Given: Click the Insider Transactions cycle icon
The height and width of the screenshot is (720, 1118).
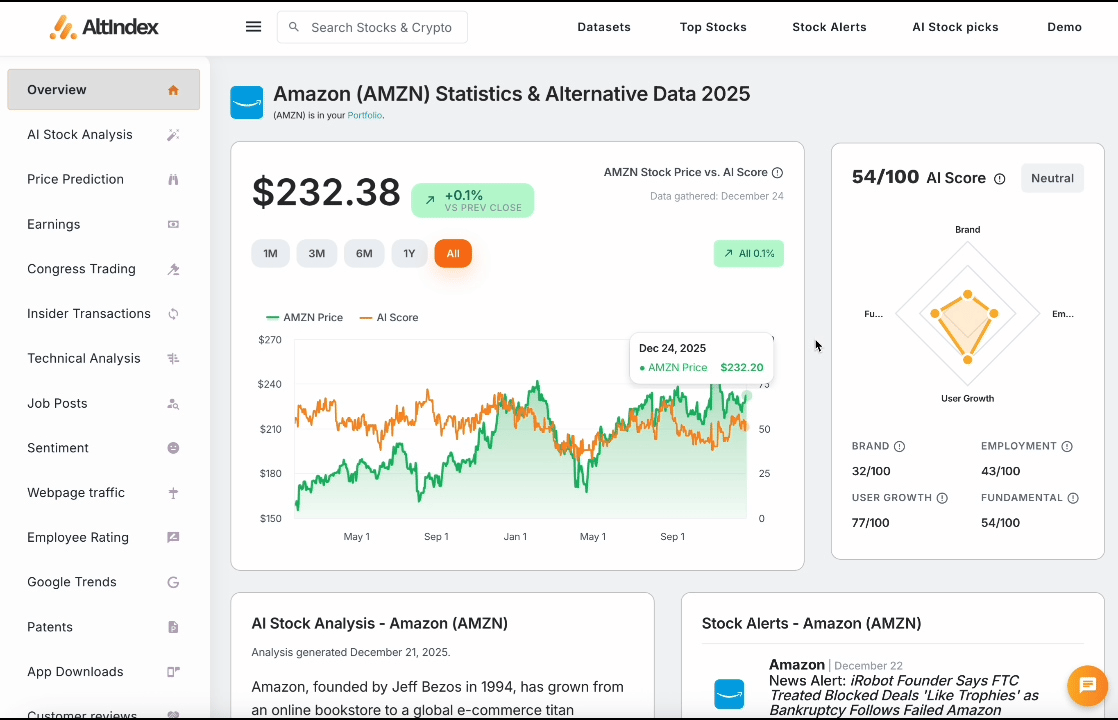Looking at the screenshot, I should coord(173,314).
